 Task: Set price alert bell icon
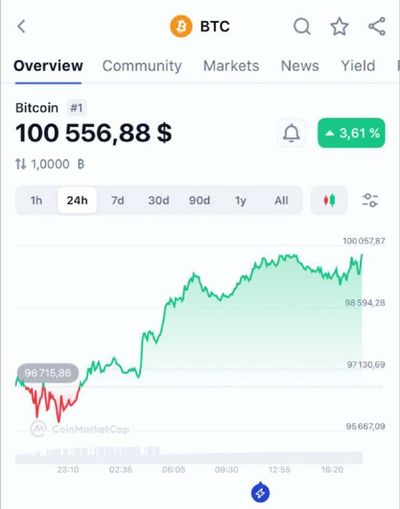(x=291, y=133)
